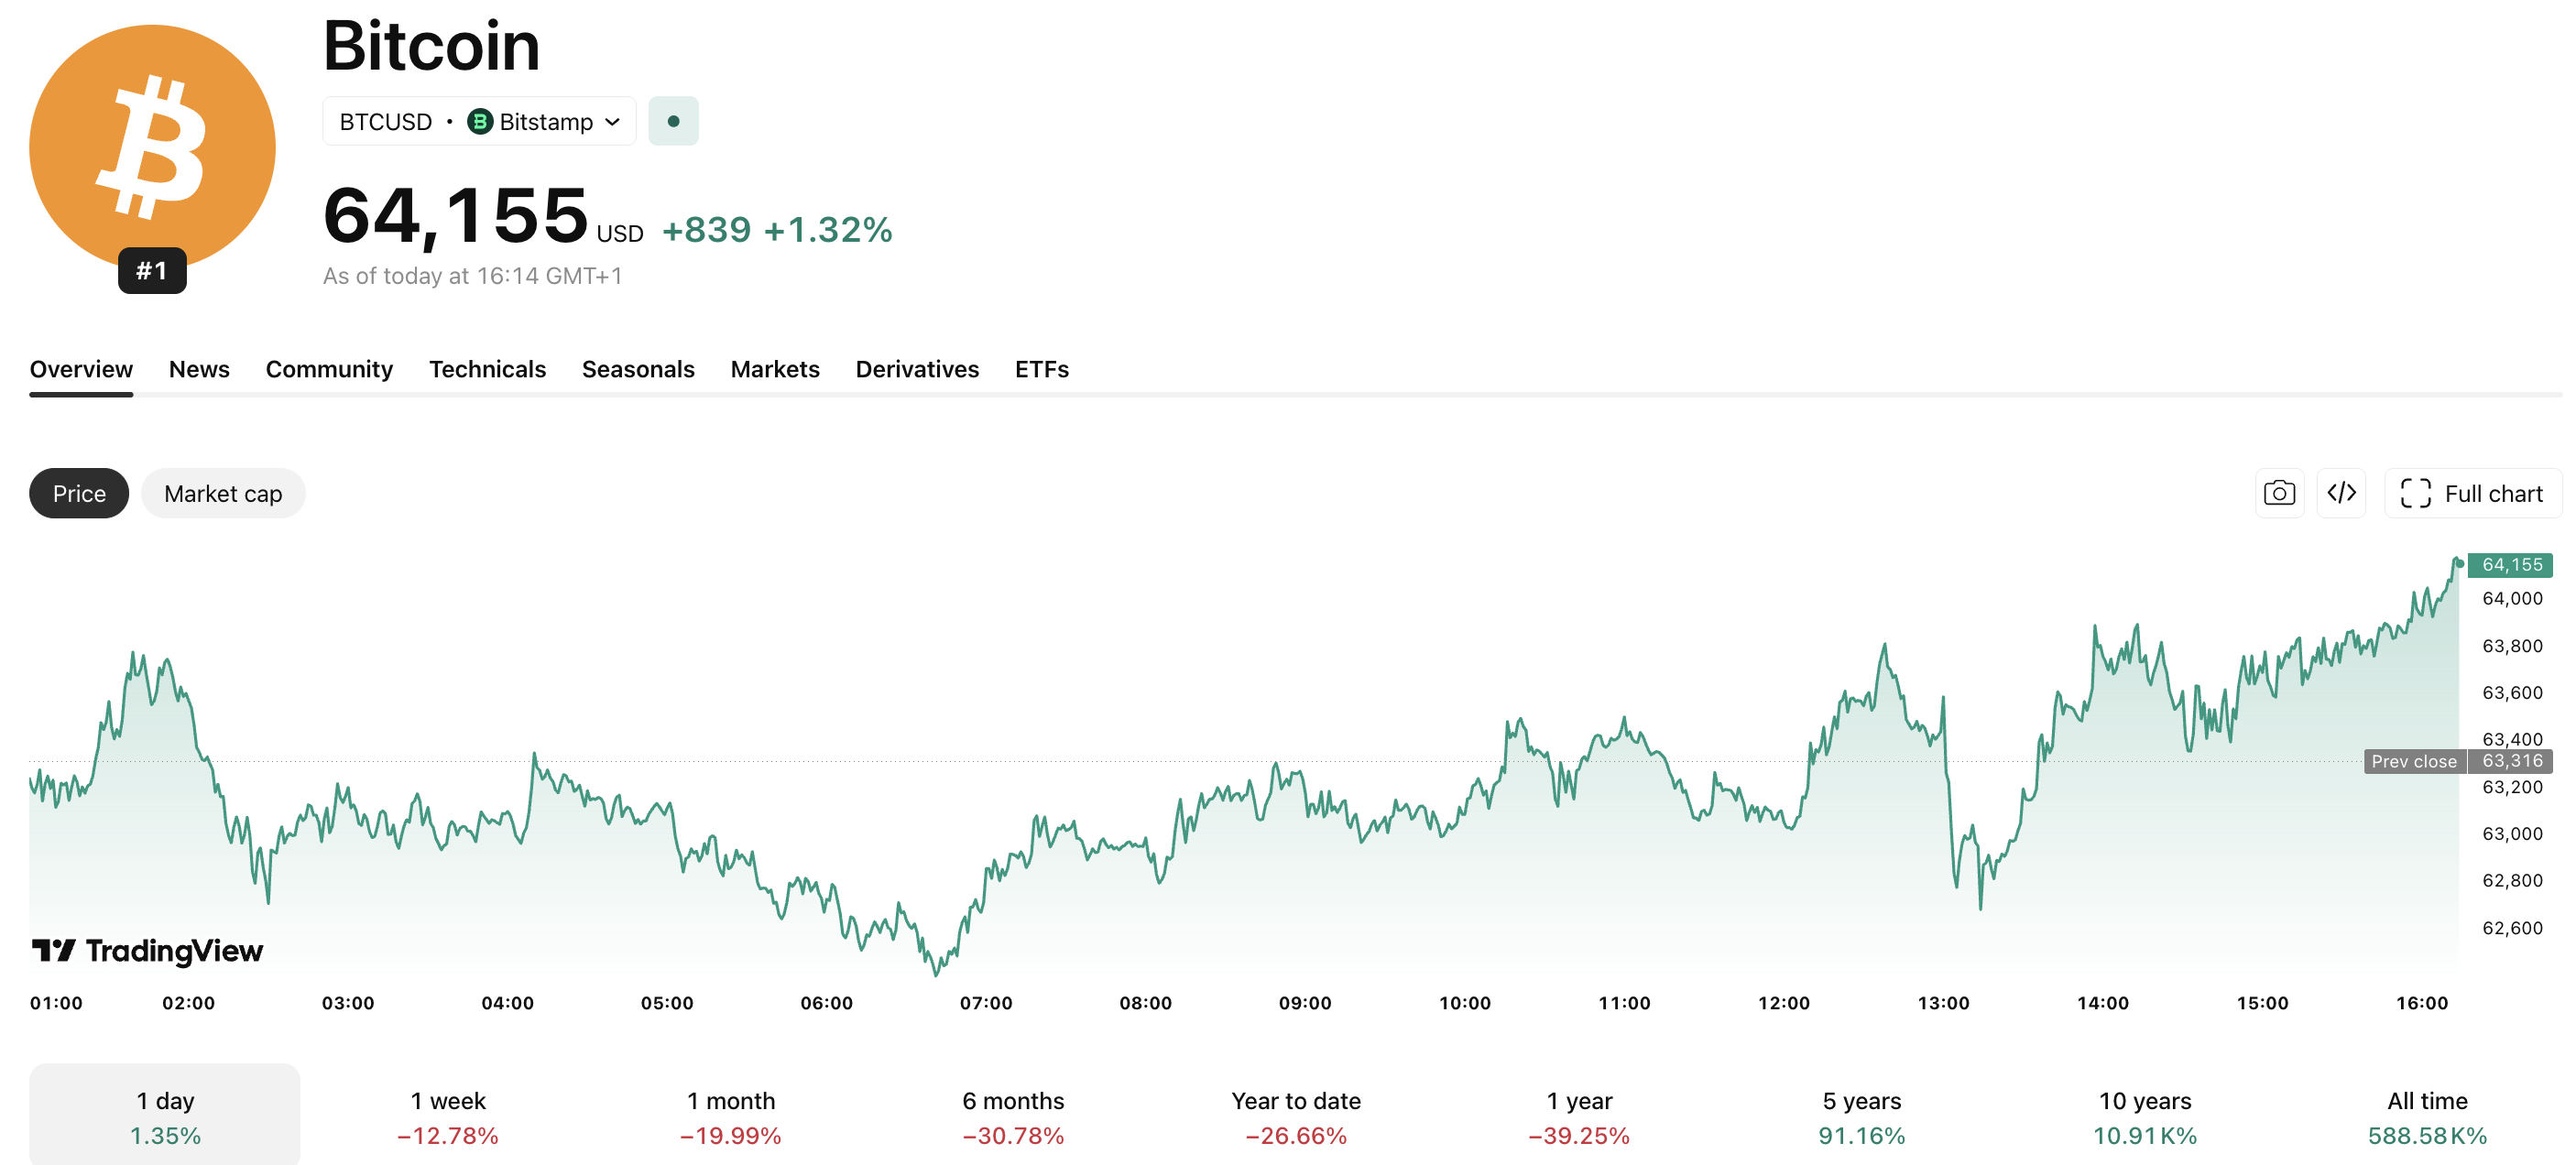2576x1165 pixels.
Task: Open the embed code icon
Action: coord(2341,493)
